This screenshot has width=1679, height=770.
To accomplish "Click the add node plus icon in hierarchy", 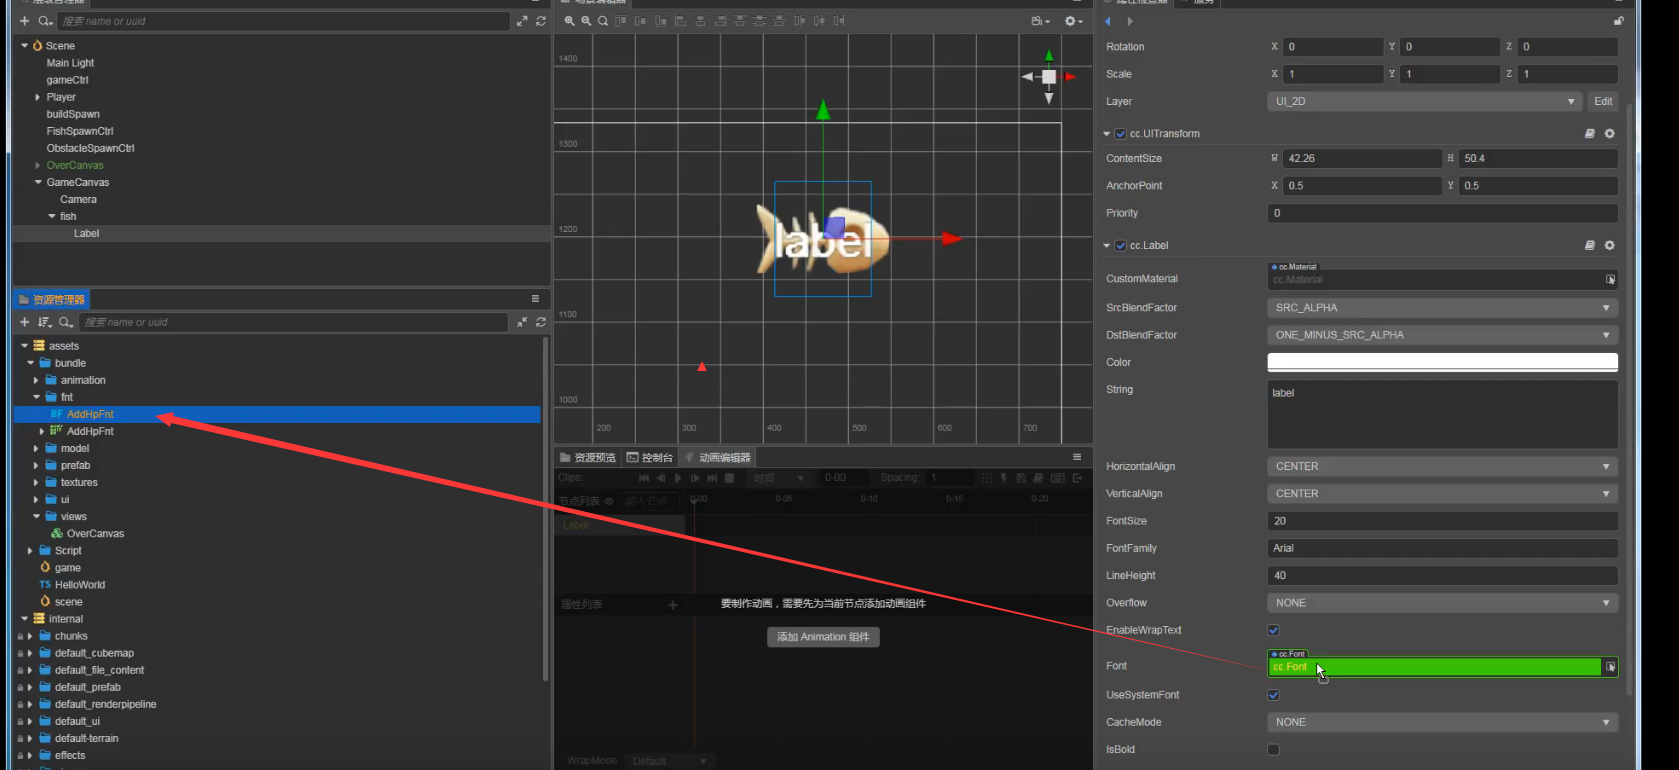I will click(x=25, y=21).
